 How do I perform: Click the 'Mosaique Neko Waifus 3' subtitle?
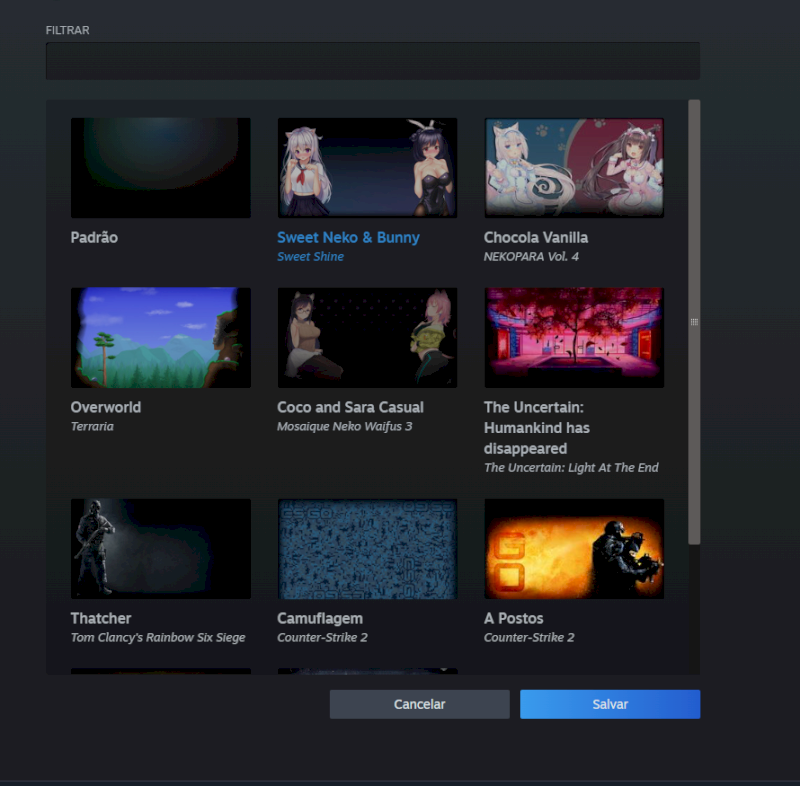(344, 426)
